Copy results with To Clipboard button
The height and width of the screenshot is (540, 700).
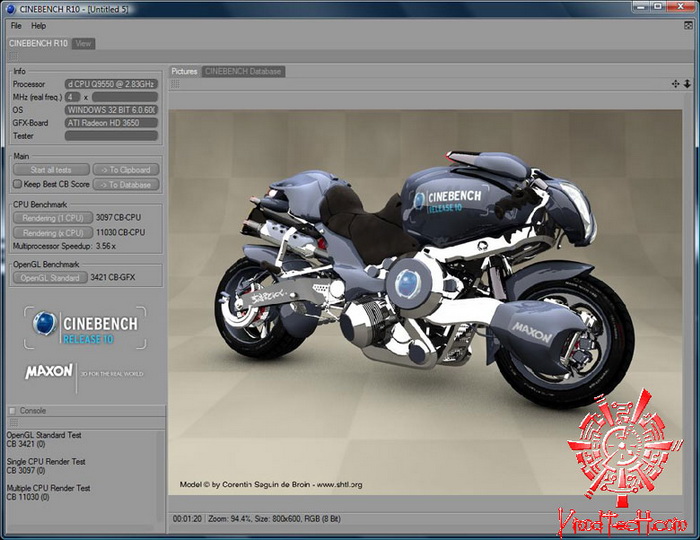pos(126,170)
